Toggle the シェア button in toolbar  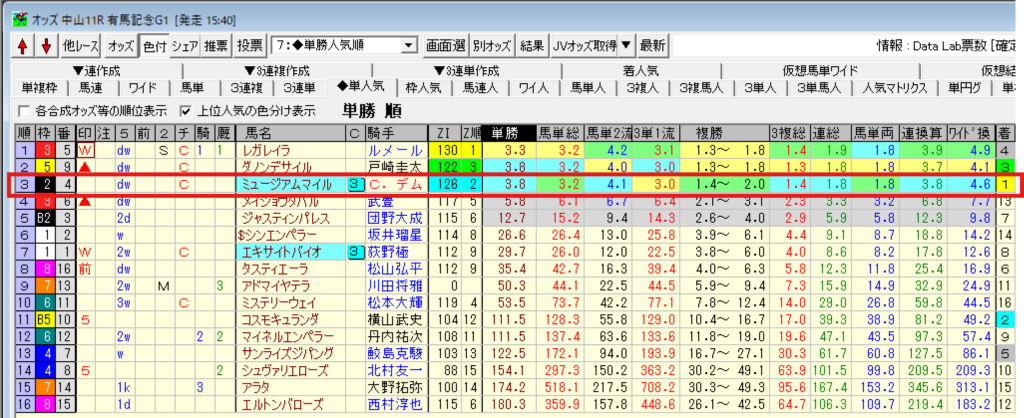tap(185, 46)
